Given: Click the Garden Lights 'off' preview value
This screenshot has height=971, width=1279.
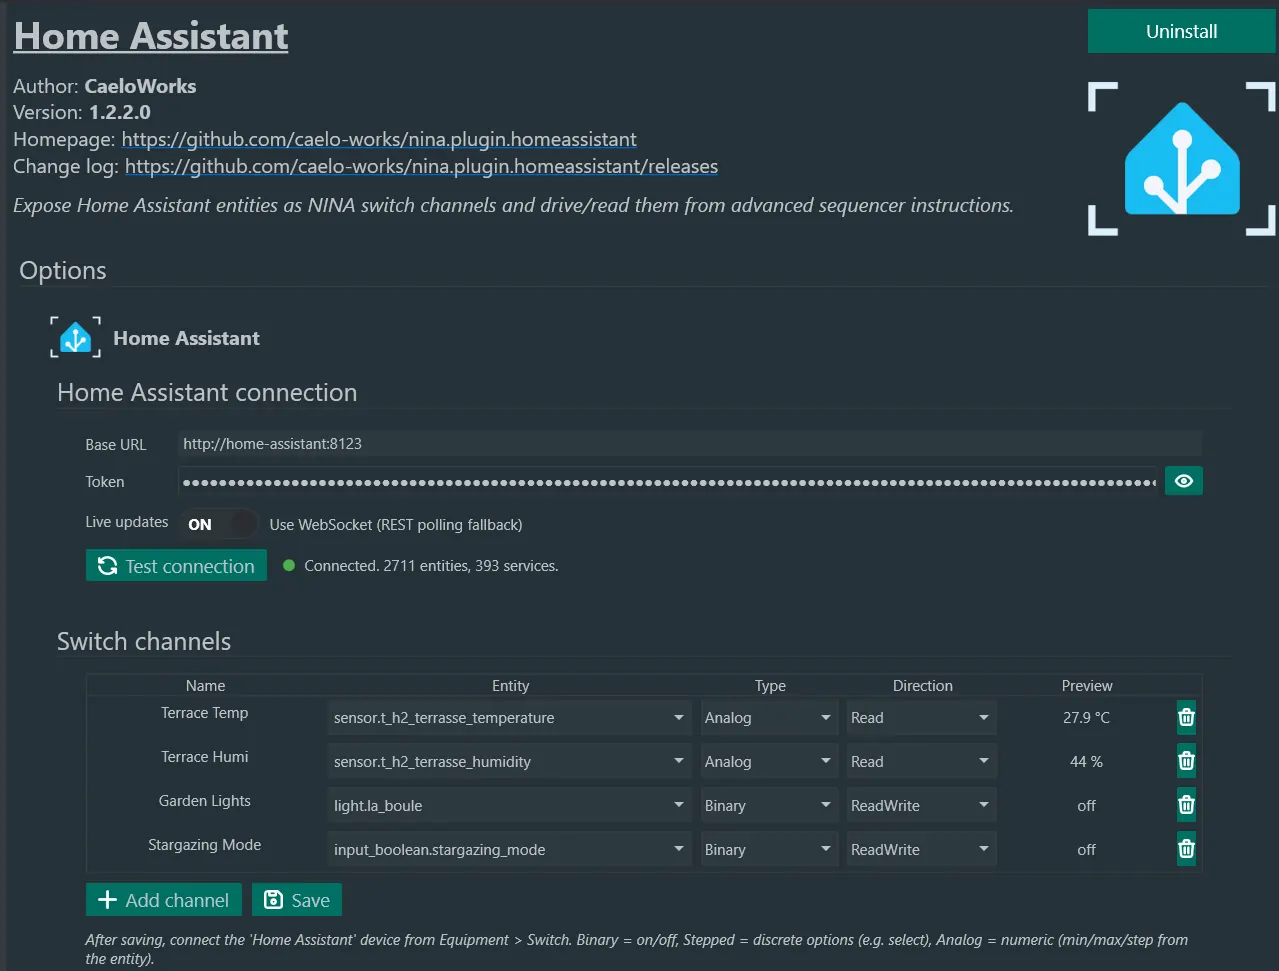Looking at the screenshot, I should [x=1087, y=806].
